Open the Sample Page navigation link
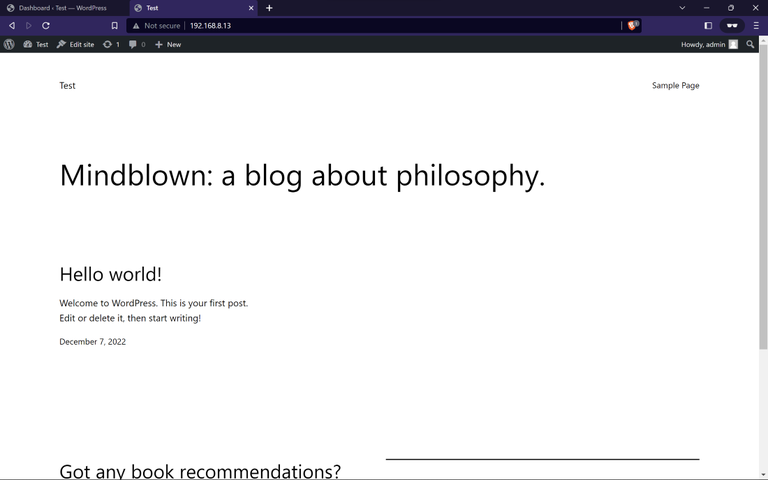Screen dimensions: 768x480 tap(675, 85)
